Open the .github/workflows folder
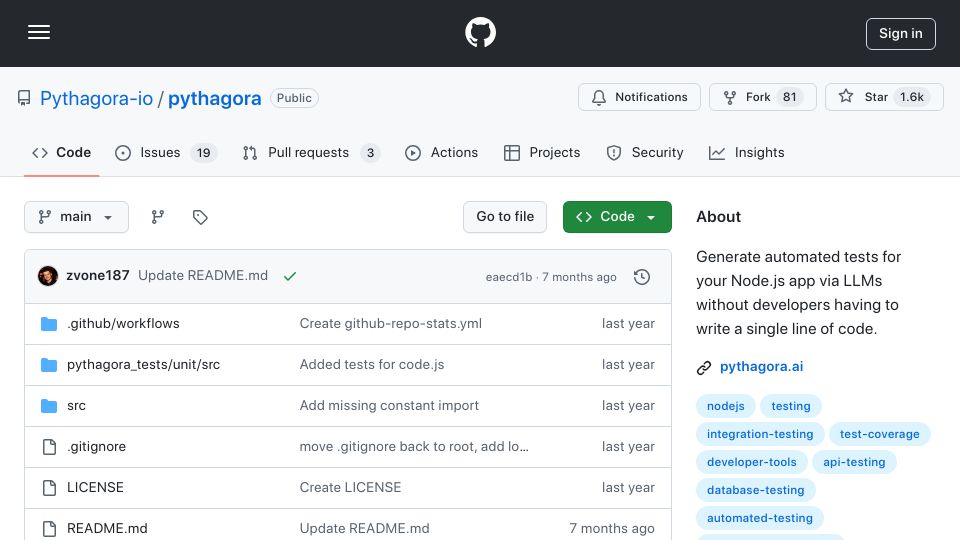The width and height of the screenshot is (960, 540). (123, 323)
